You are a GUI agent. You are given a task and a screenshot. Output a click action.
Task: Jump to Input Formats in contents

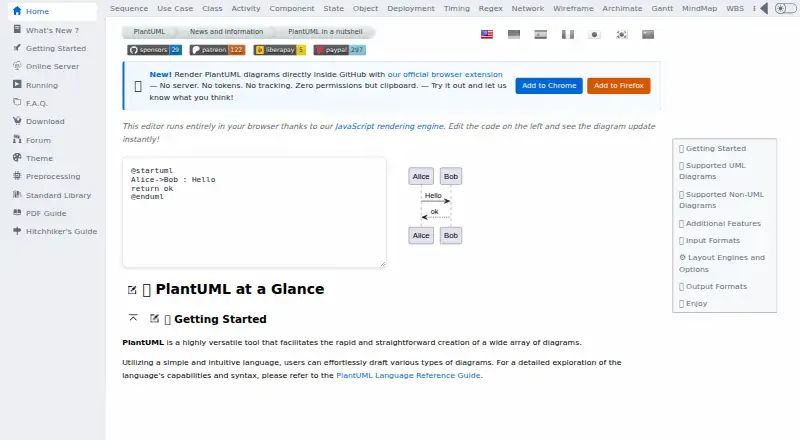tap(709, 240)
